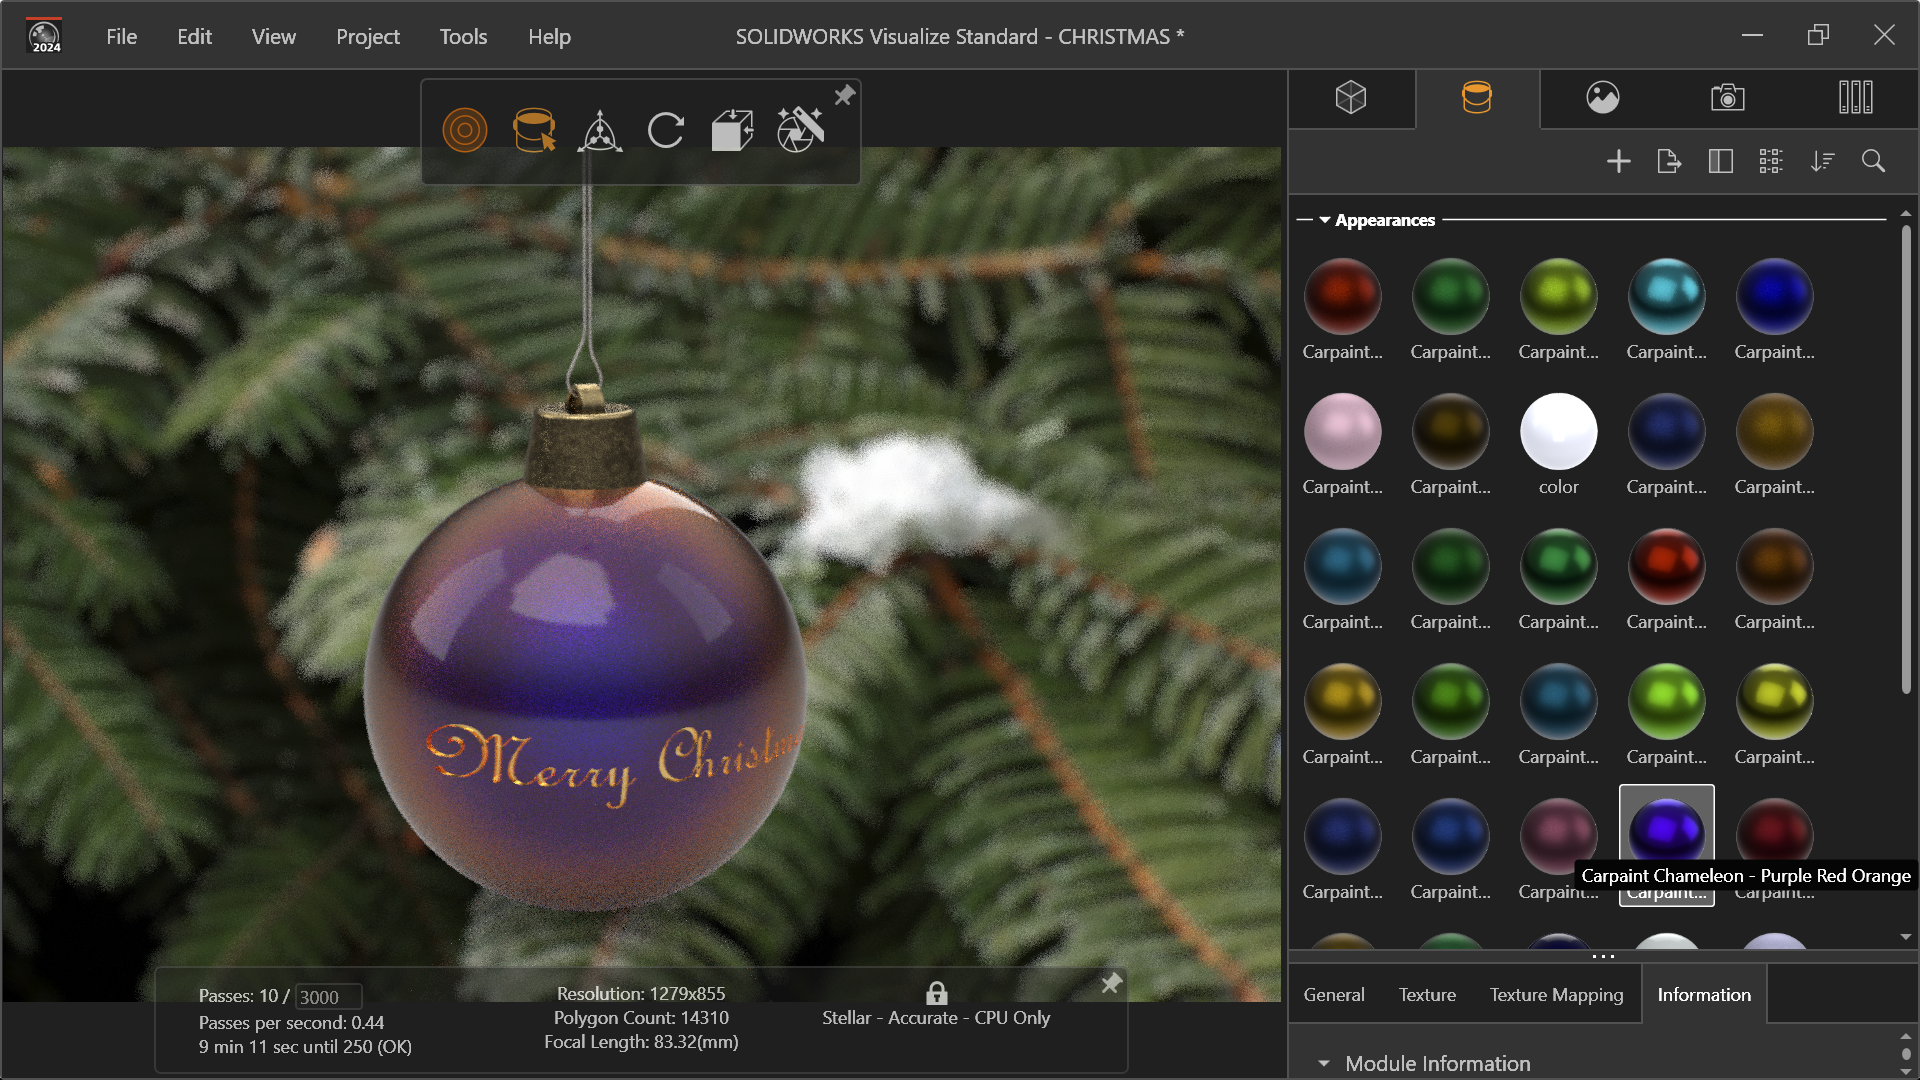1920x1080 pixels.
Task: Unpin the floating main toolbar
Action: 845,95
